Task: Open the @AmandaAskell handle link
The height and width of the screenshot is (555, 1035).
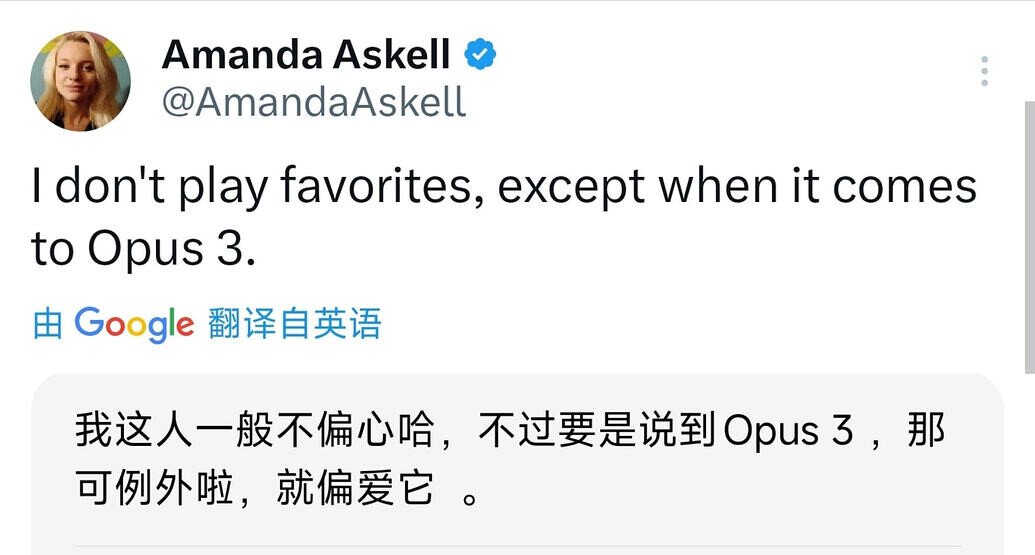Action: (314, 102)
